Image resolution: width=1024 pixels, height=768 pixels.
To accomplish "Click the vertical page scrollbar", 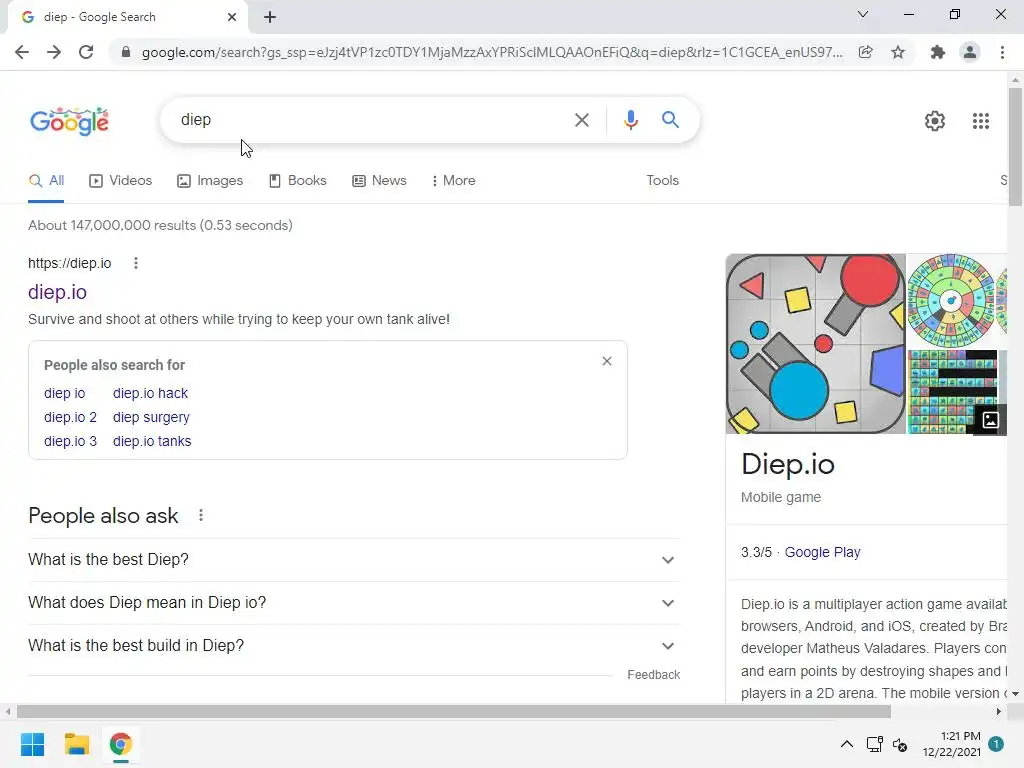I will click(1015, 147).
